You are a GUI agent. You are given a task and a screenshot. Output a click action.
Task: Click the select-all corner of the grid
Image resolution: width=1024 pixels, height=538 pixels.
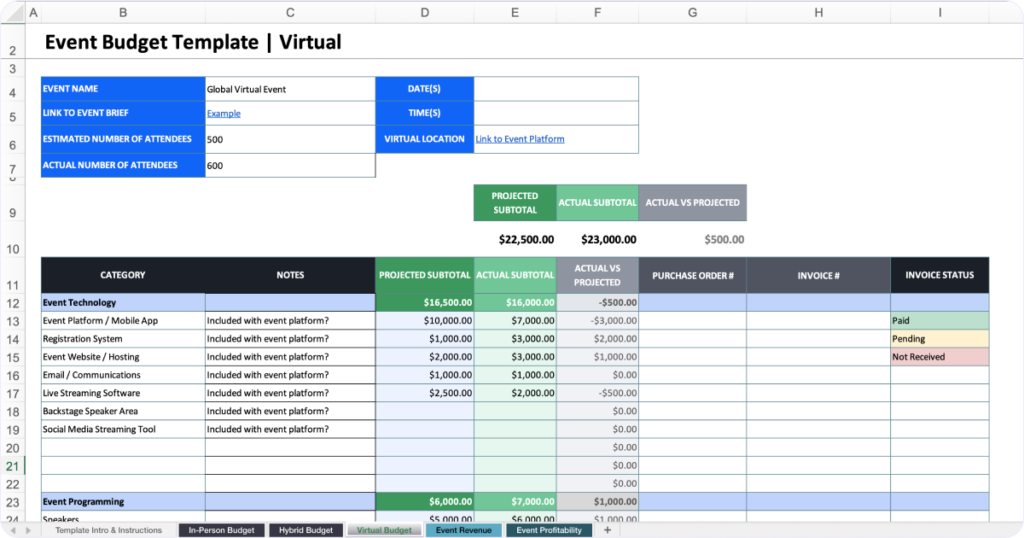click(x=20, y=13)
